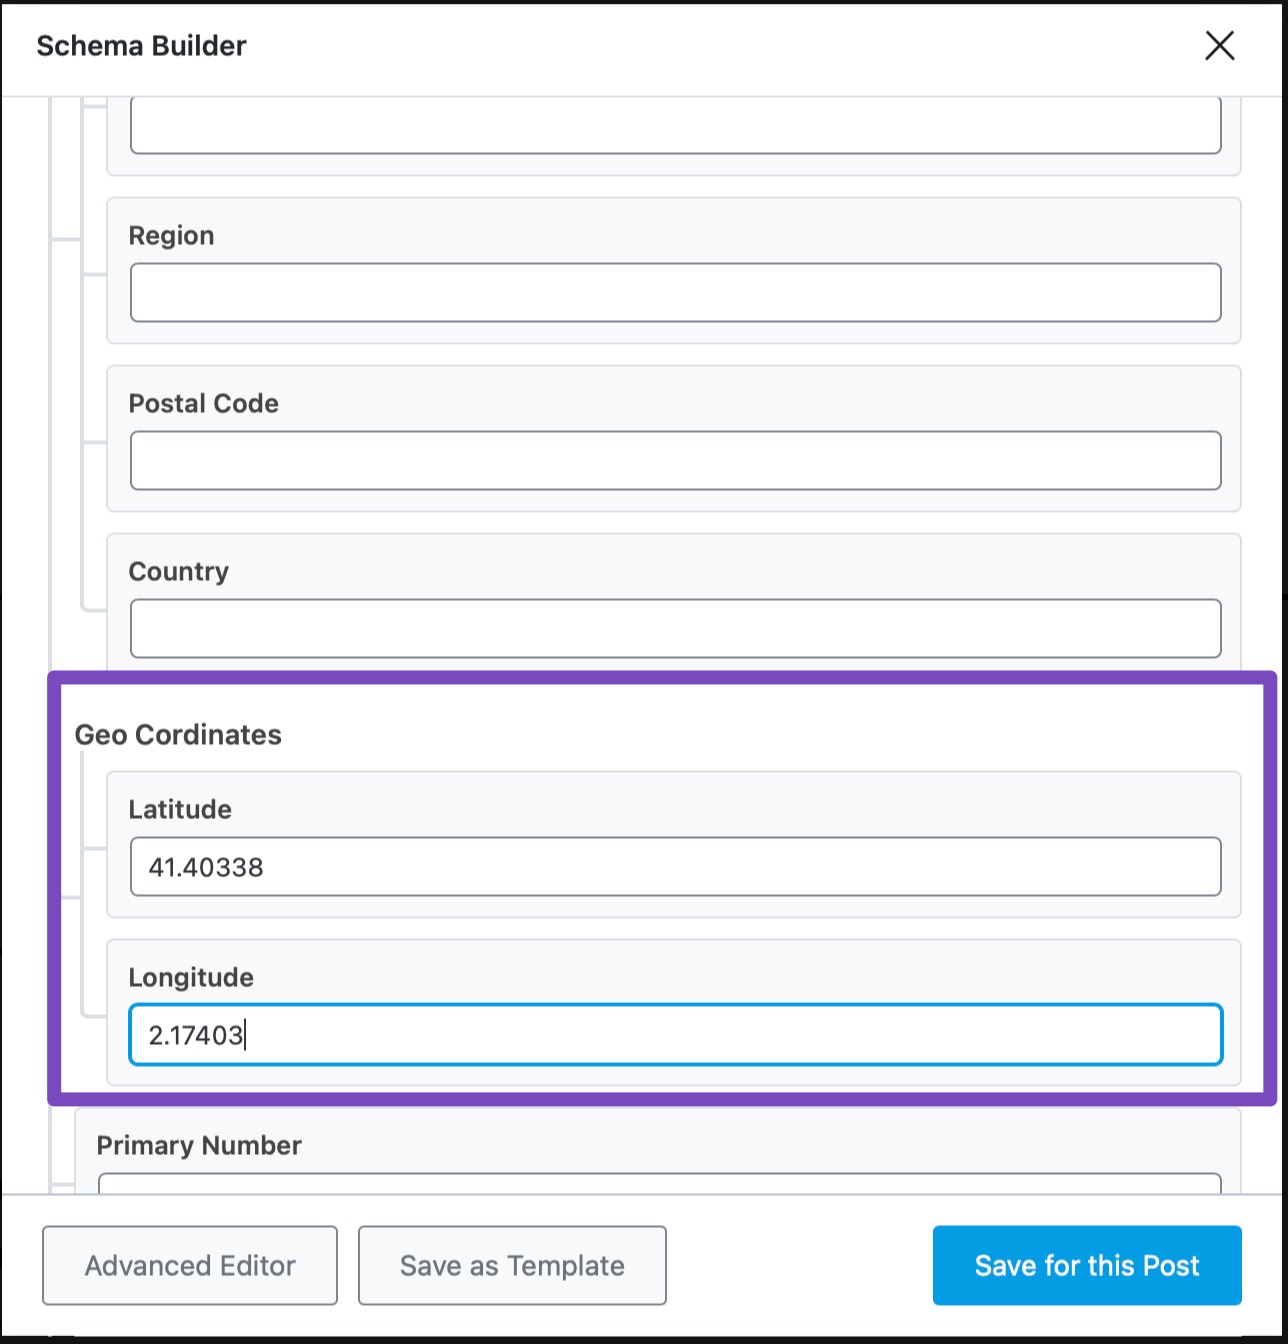This screenshot has height=1344, width=1288.
Task: Click the Longitude label
Action: [x=191, y=977]
